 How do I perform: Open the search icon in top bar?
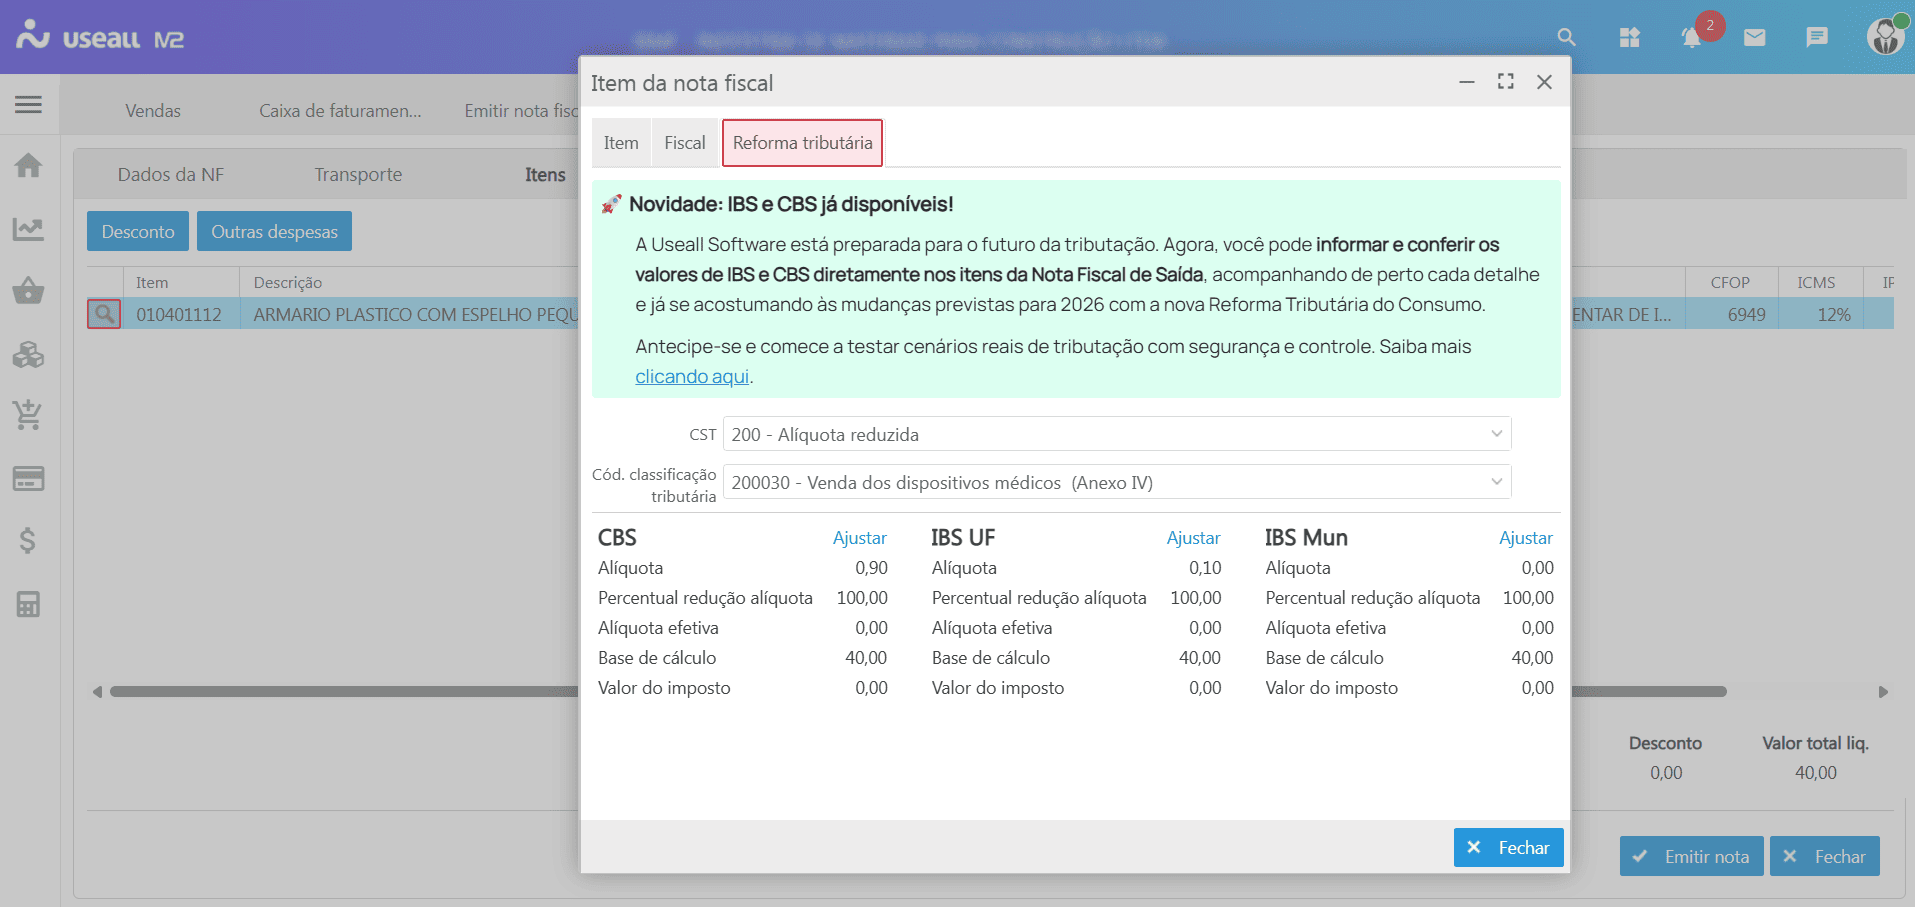pos(1566,38)
